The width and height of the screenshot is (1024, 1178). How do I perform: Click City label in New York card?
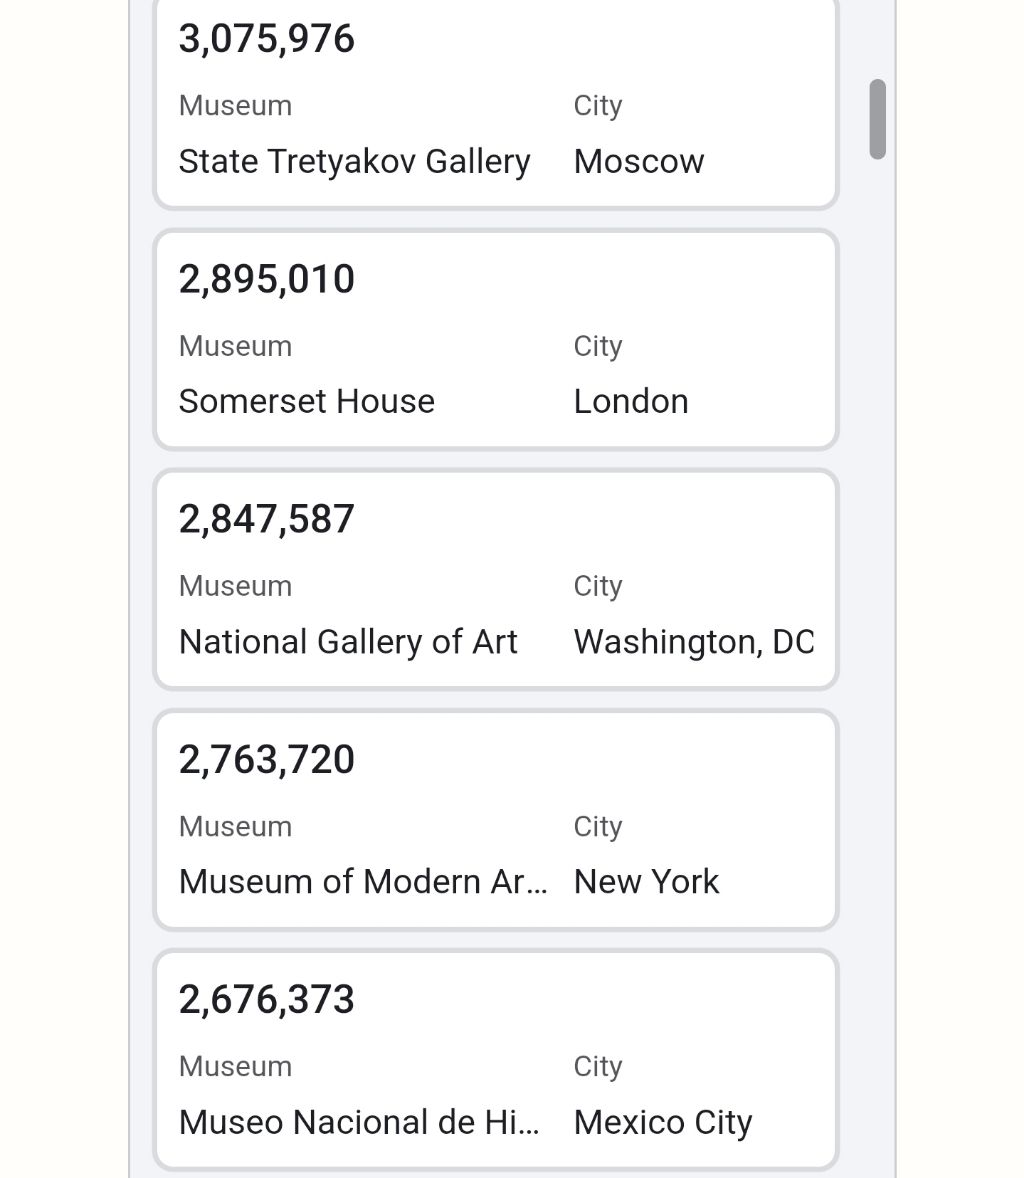(598, 827)
